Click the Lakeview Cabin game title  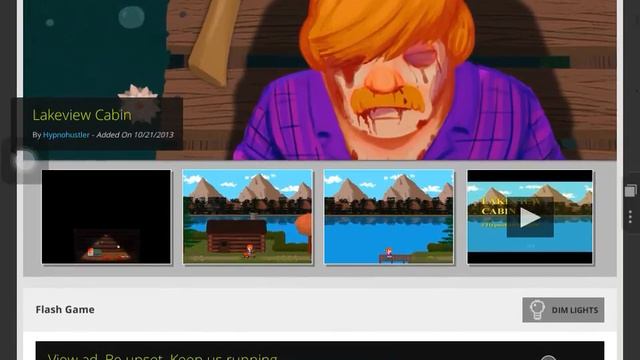tap(82, 115)
